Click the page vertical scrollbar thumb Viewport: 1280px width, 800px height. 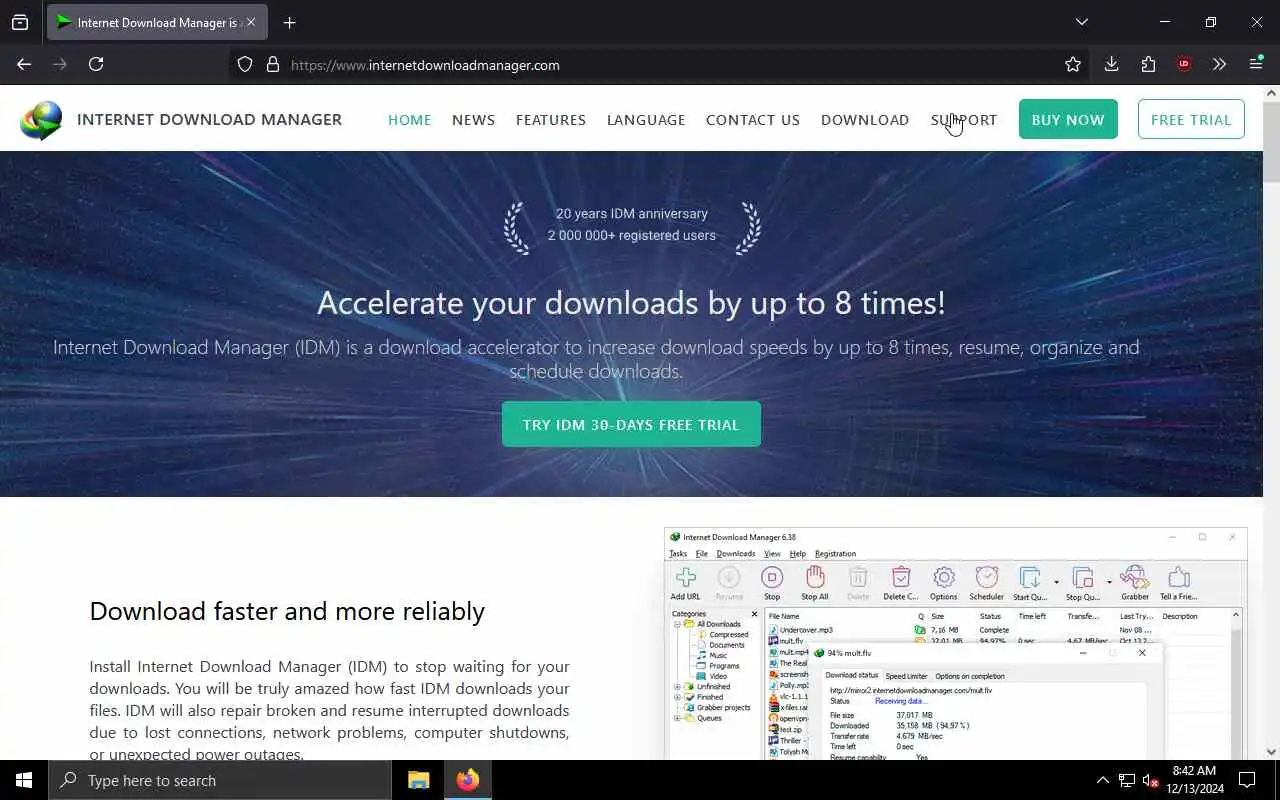coord(1271,140)
